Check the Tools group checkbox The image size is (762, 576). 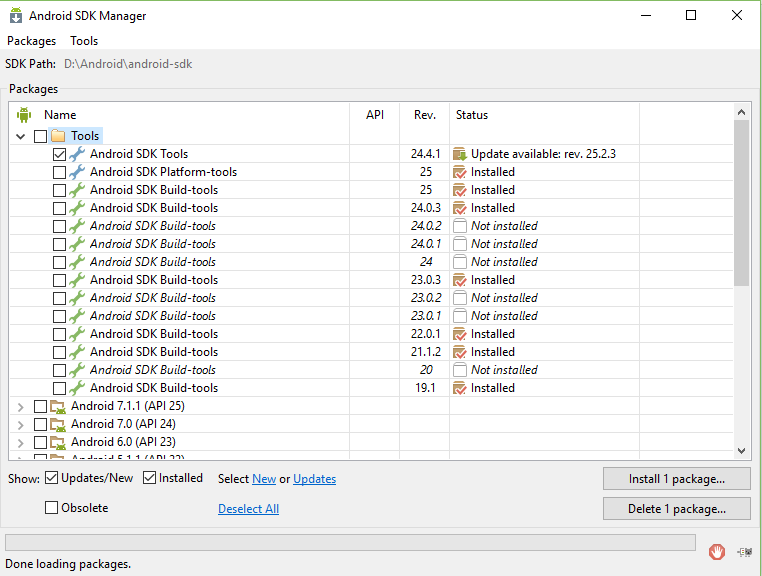coord(41,136)
